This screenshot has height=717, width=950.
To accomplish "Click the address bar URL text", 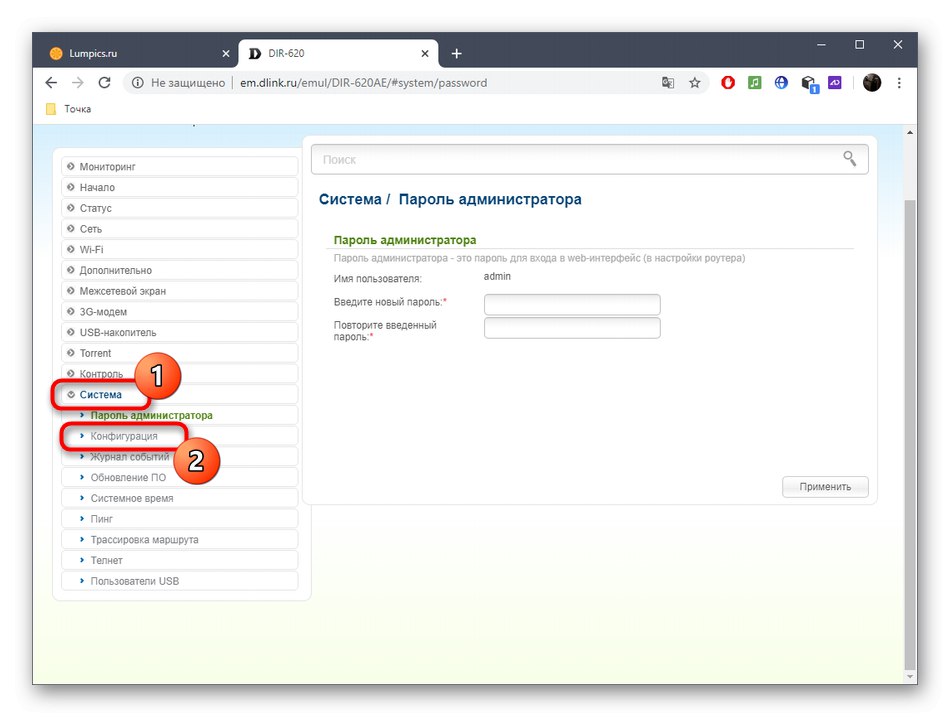I will click(x=364, y=82).
